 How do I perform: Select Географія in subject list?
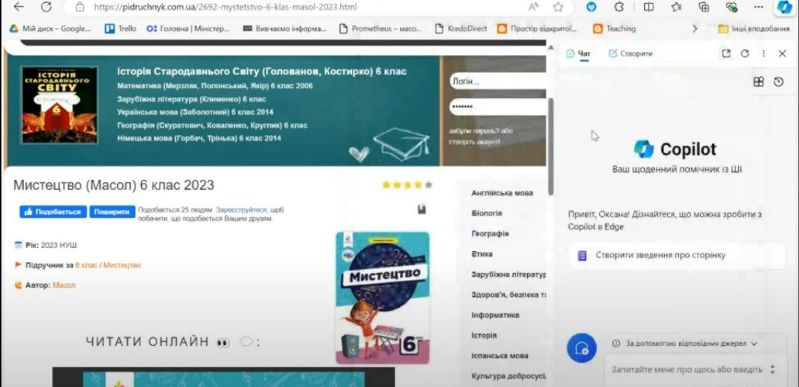click(490, 234)
